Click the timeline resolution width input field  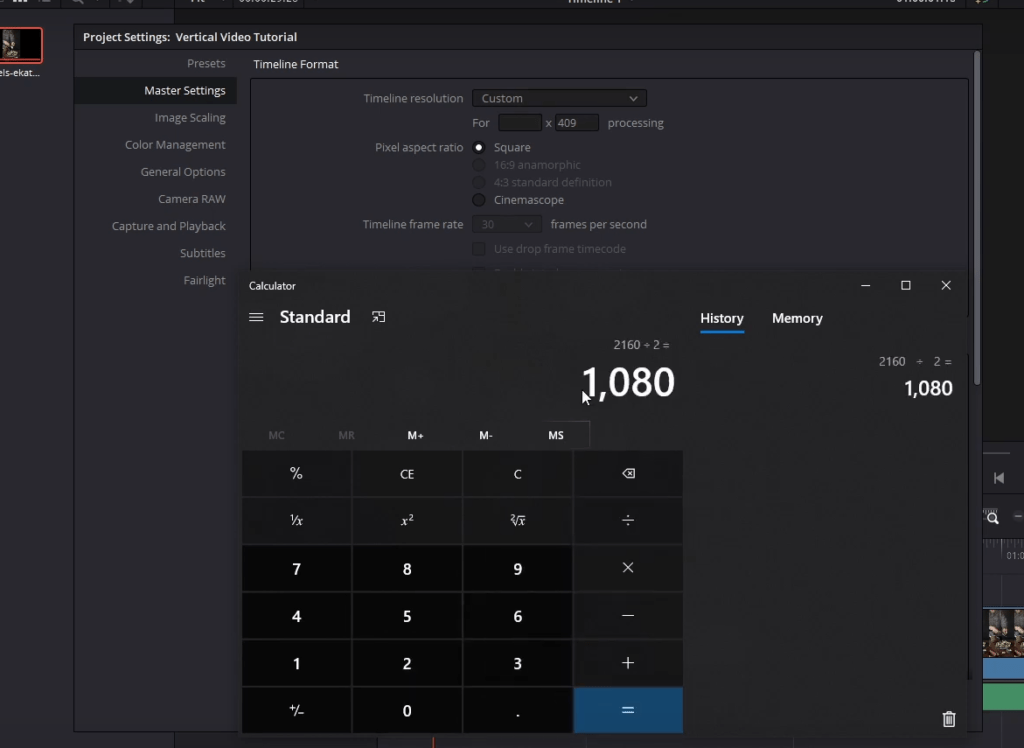pos(520,123)
